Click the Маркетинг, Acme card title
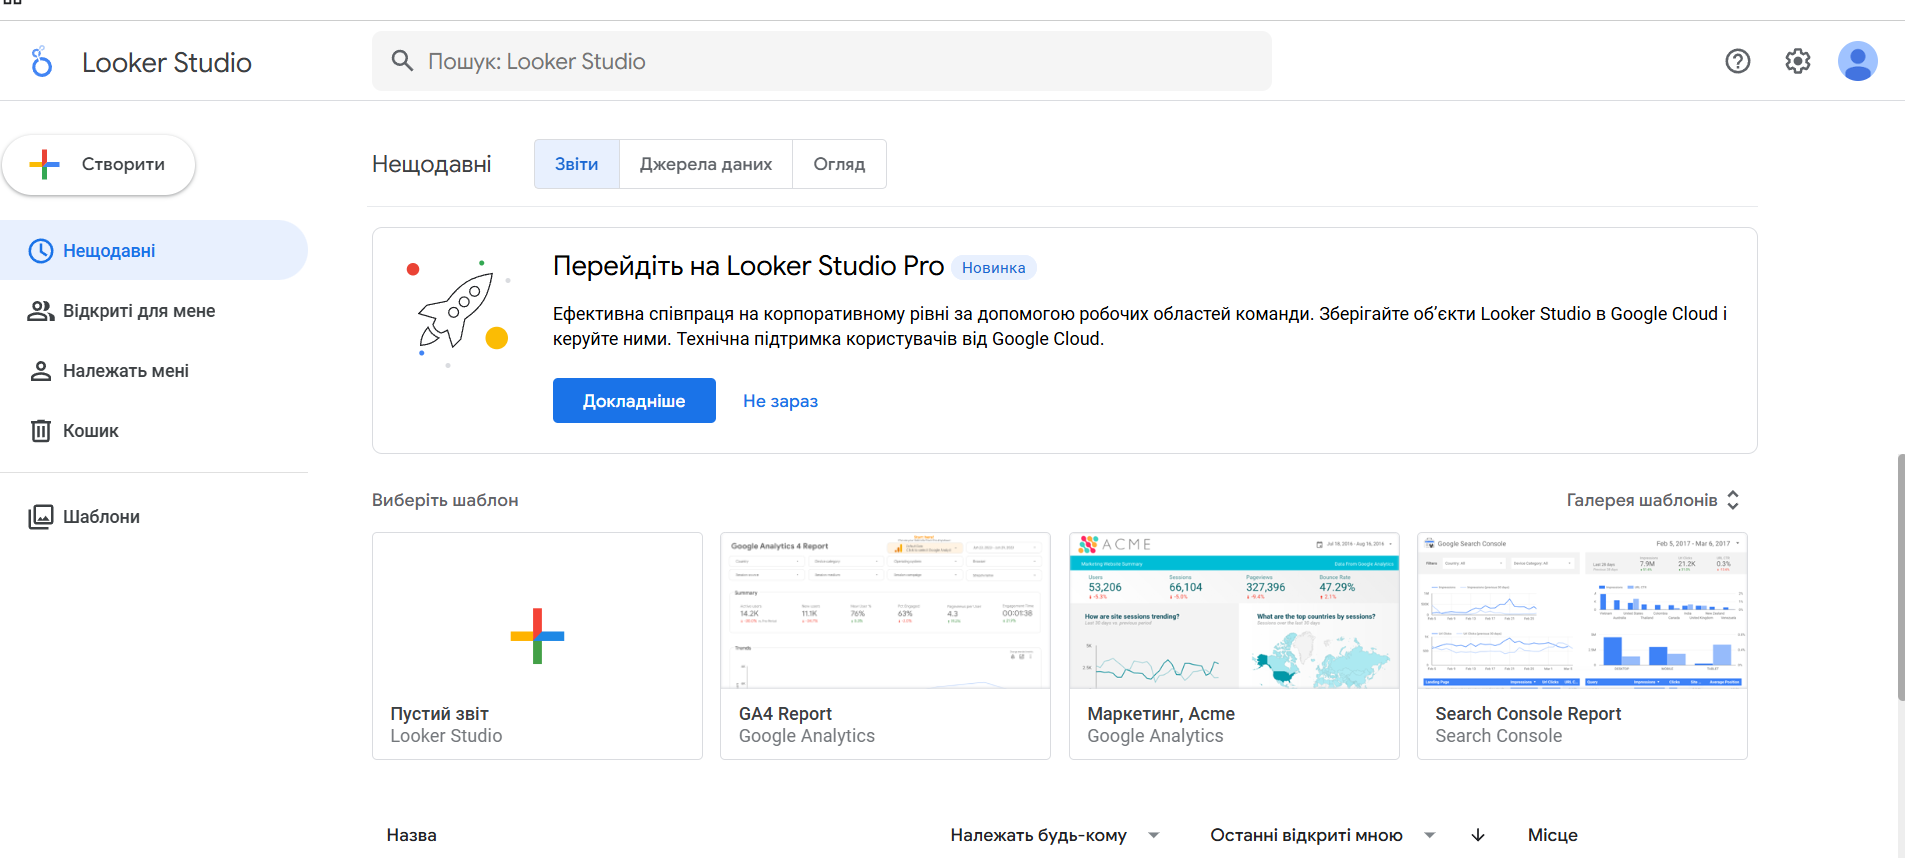The image size is (1905, 858). pos(1161,714)
